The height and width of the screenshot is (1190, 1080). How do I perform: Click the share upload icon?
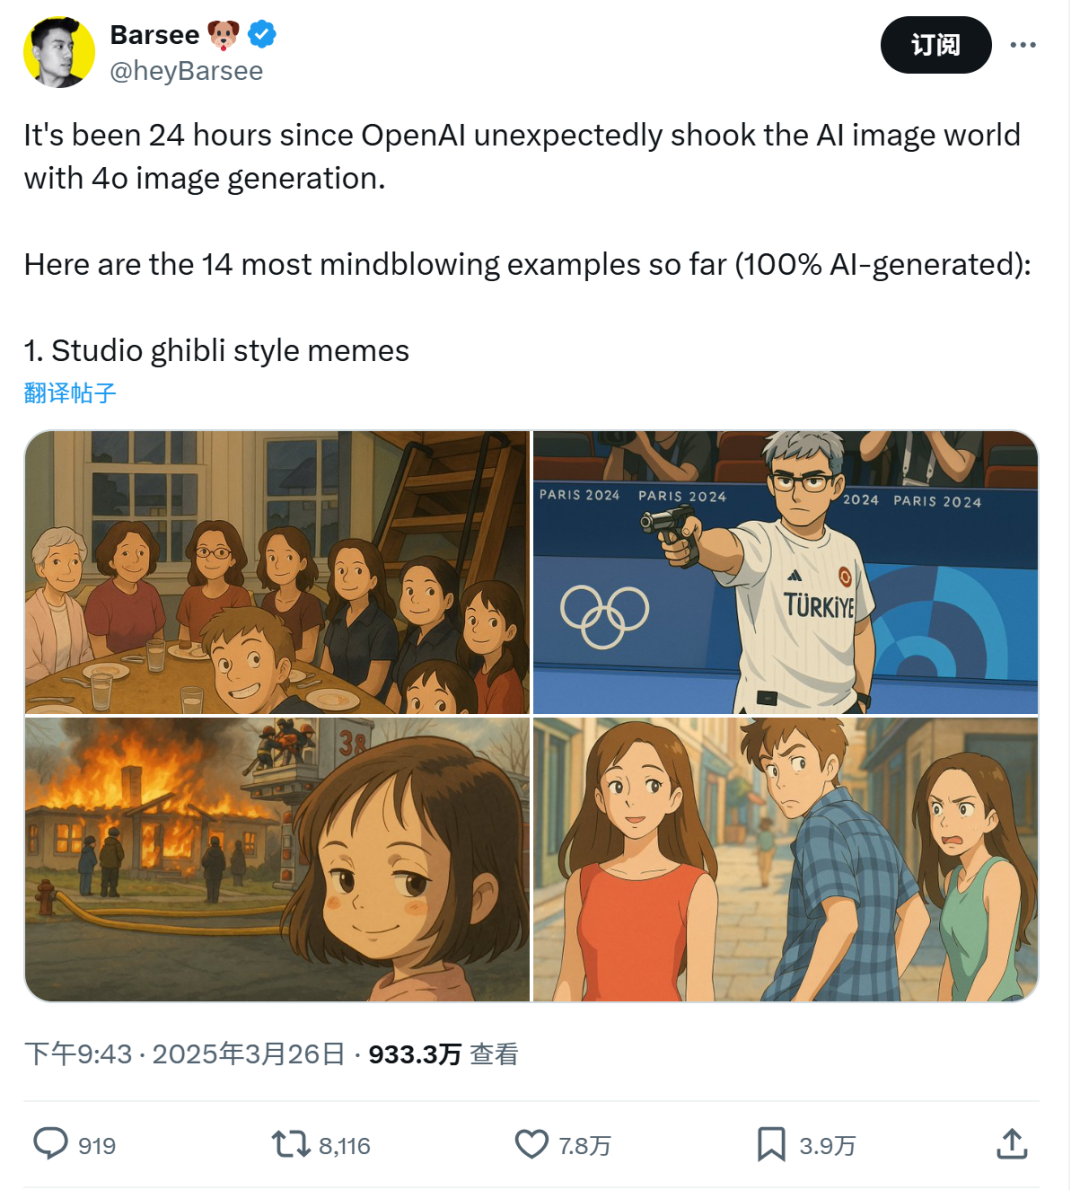click(x=1012, y=1144)
